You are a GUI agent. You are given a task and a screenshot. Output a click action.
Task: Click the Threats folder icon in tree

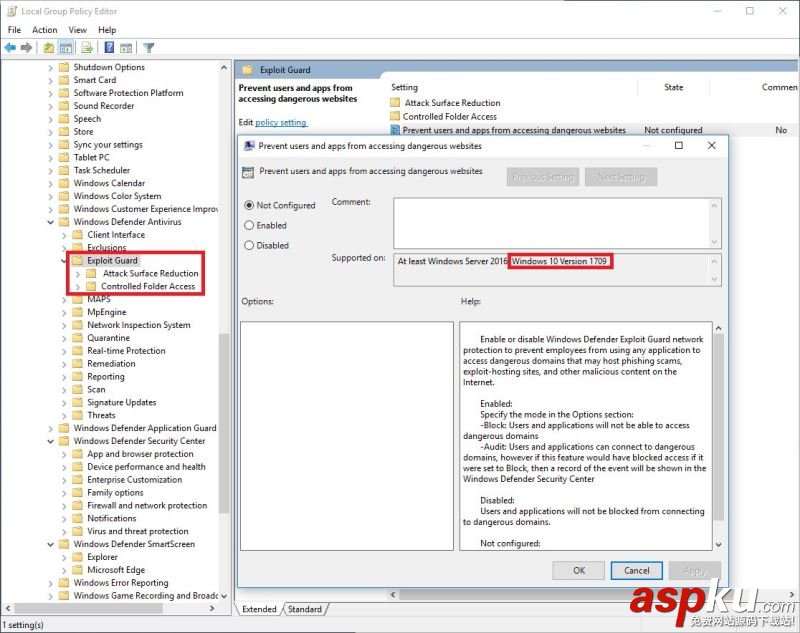(x=77, y=415)
